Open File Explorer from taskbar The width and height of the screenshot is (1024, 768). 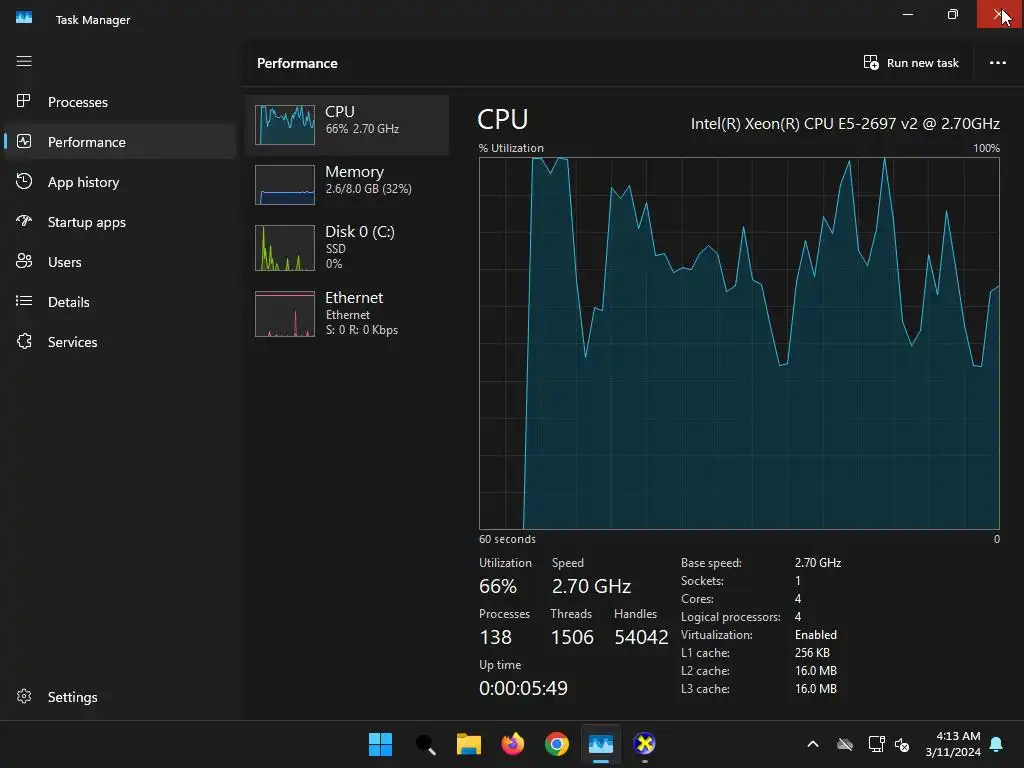pos(469,744)
